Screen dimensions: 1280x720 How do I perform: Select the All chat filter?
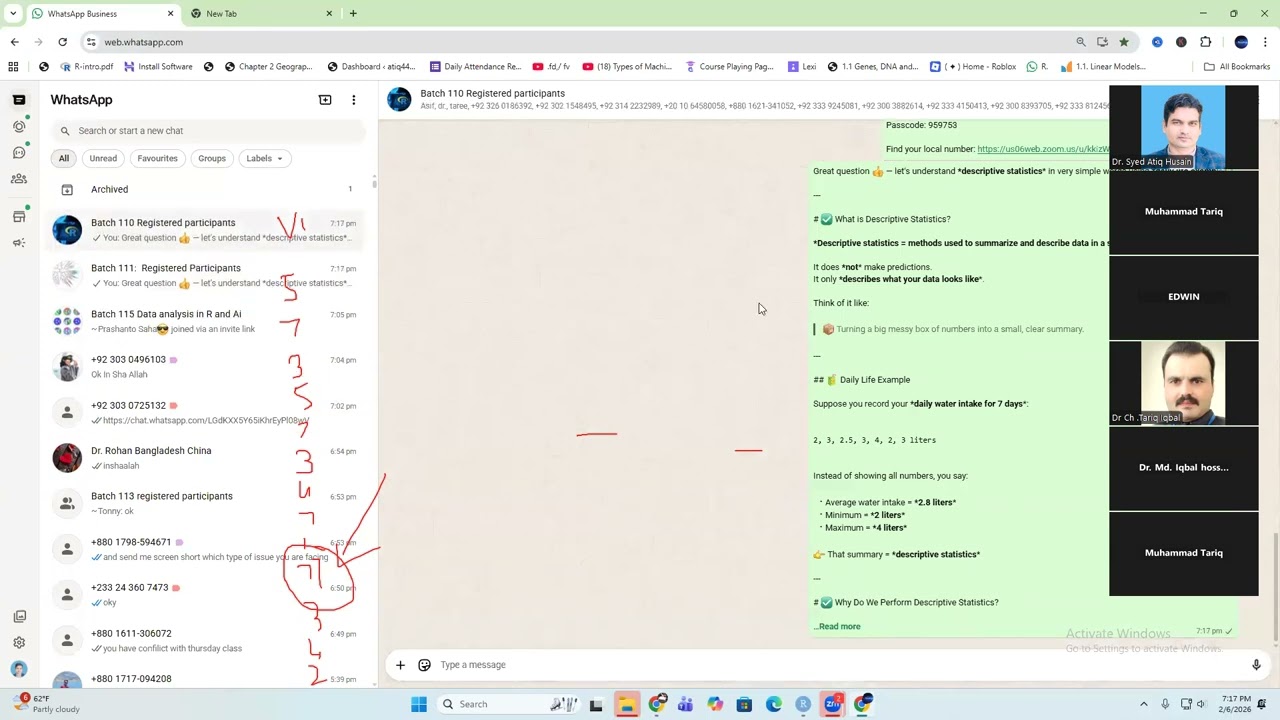coord(64,158)
